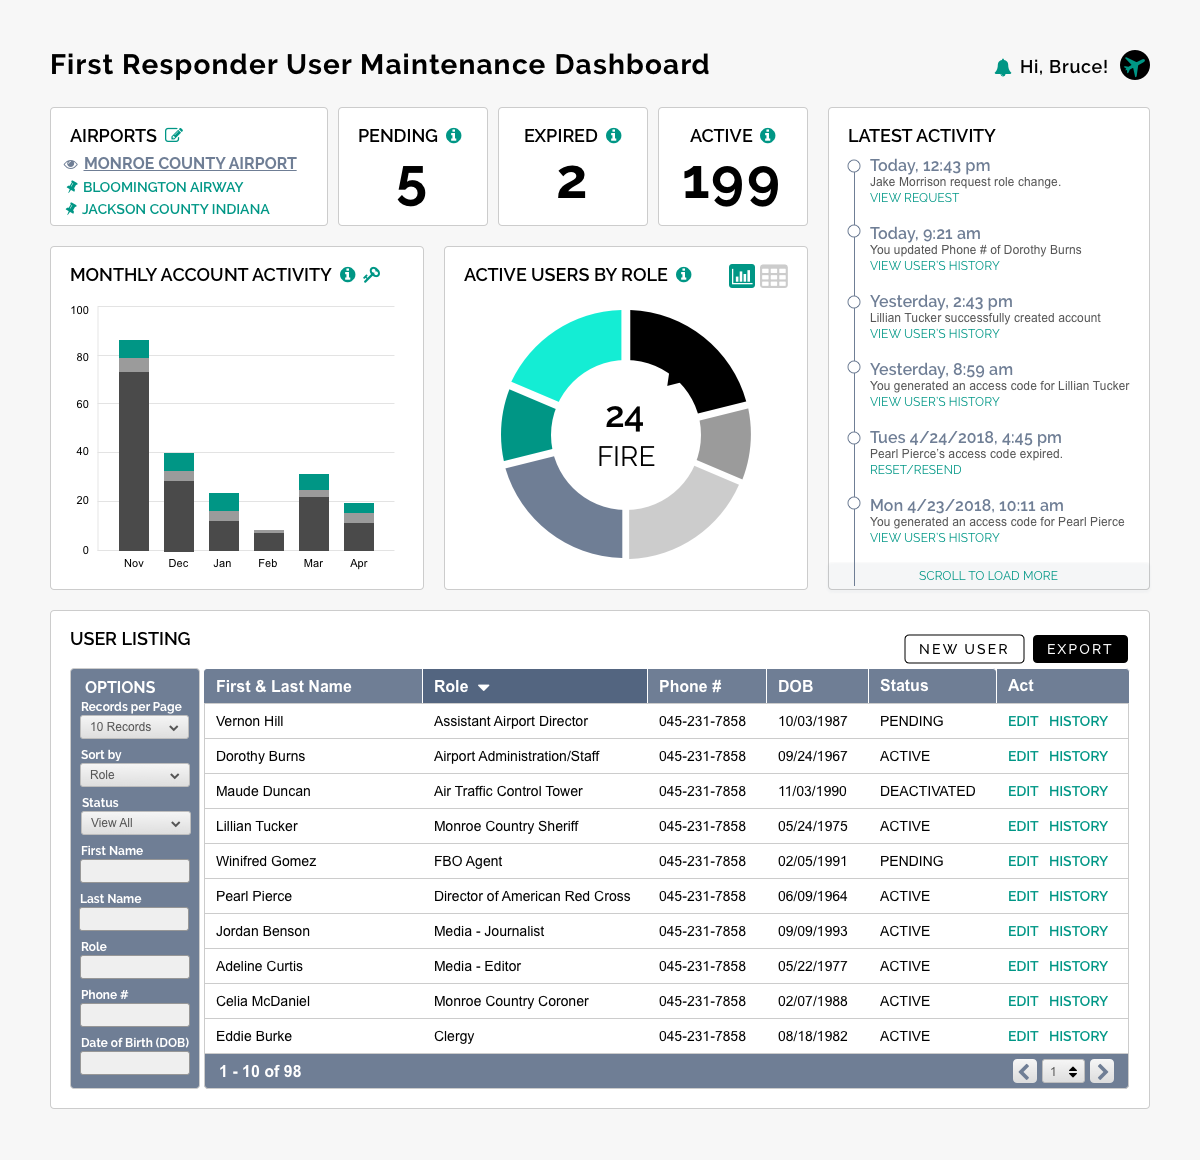View history for Jordan Benson
This screenshot has width=1200, height=1160.
1078,931
